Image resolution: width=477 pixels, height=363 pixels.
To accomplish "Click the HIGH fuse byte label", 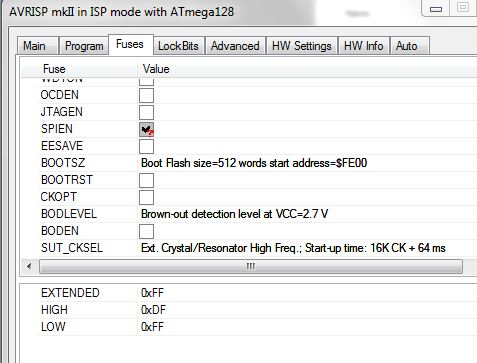I will click(54, 310).
